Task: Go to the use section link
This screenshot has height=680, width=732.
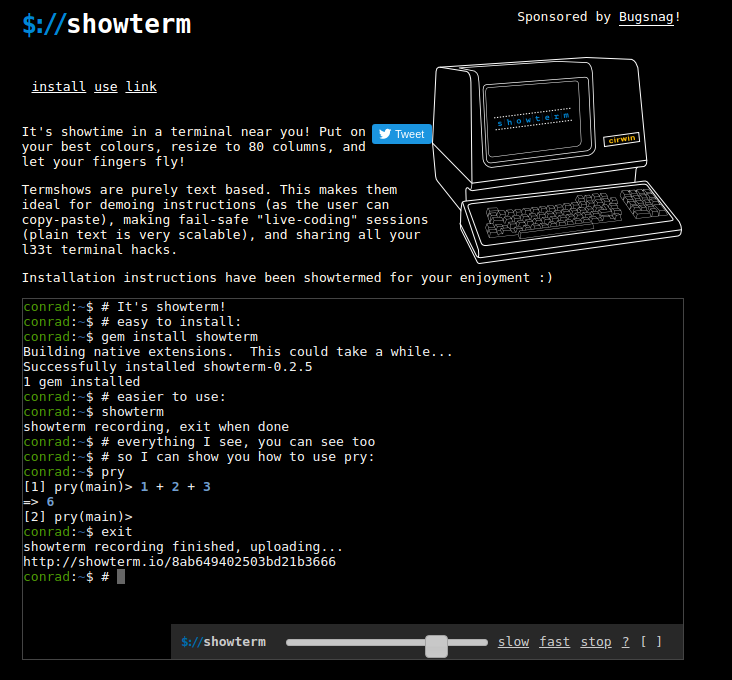Action: coord(106,87)
